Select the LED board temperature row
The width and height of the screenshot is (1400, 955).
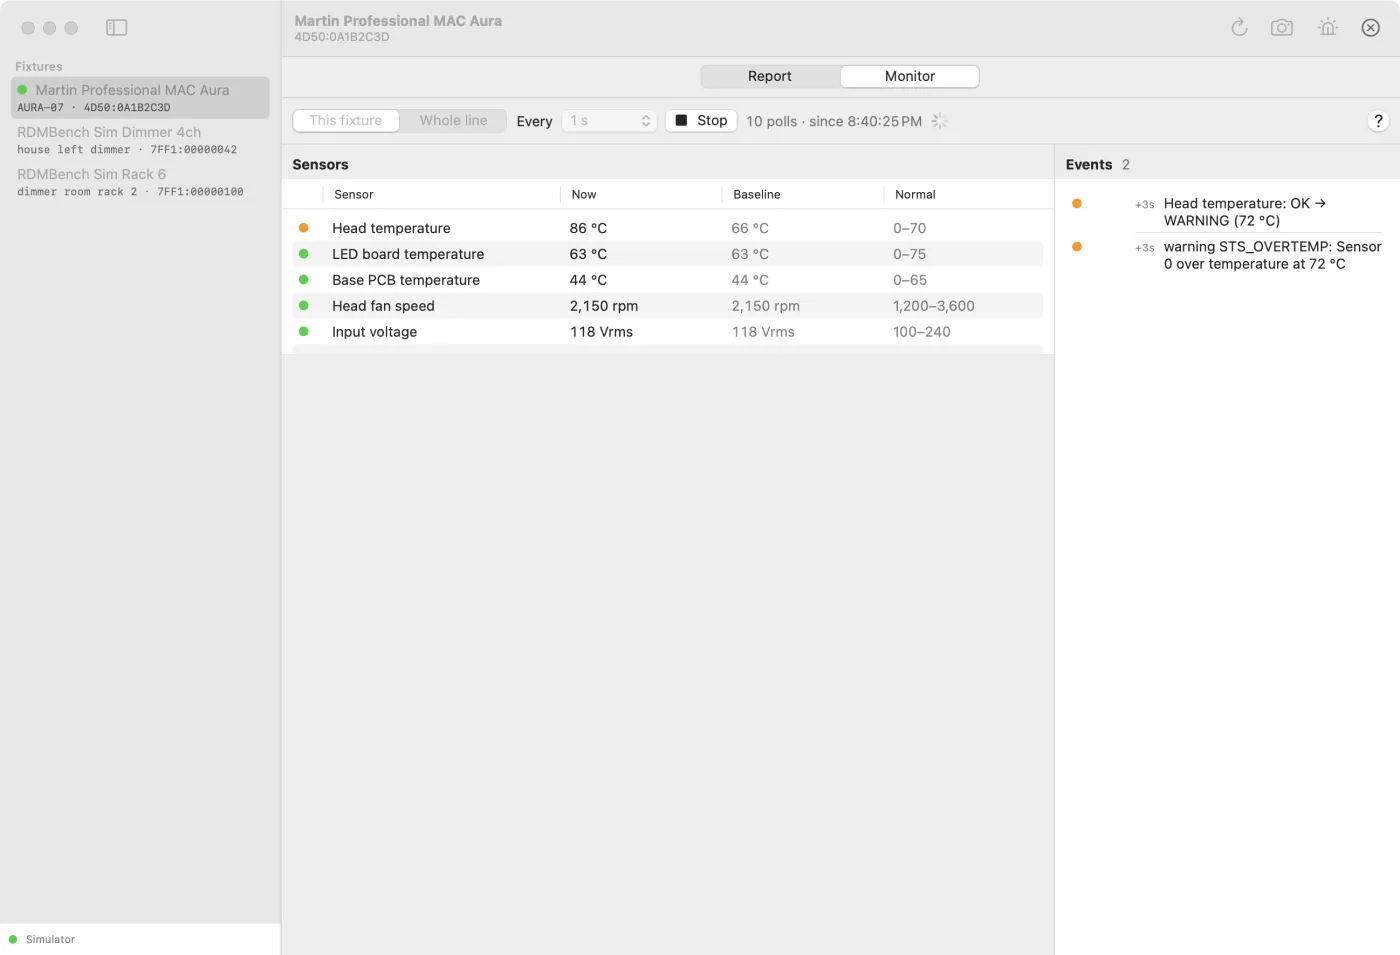tap(668, 254)
